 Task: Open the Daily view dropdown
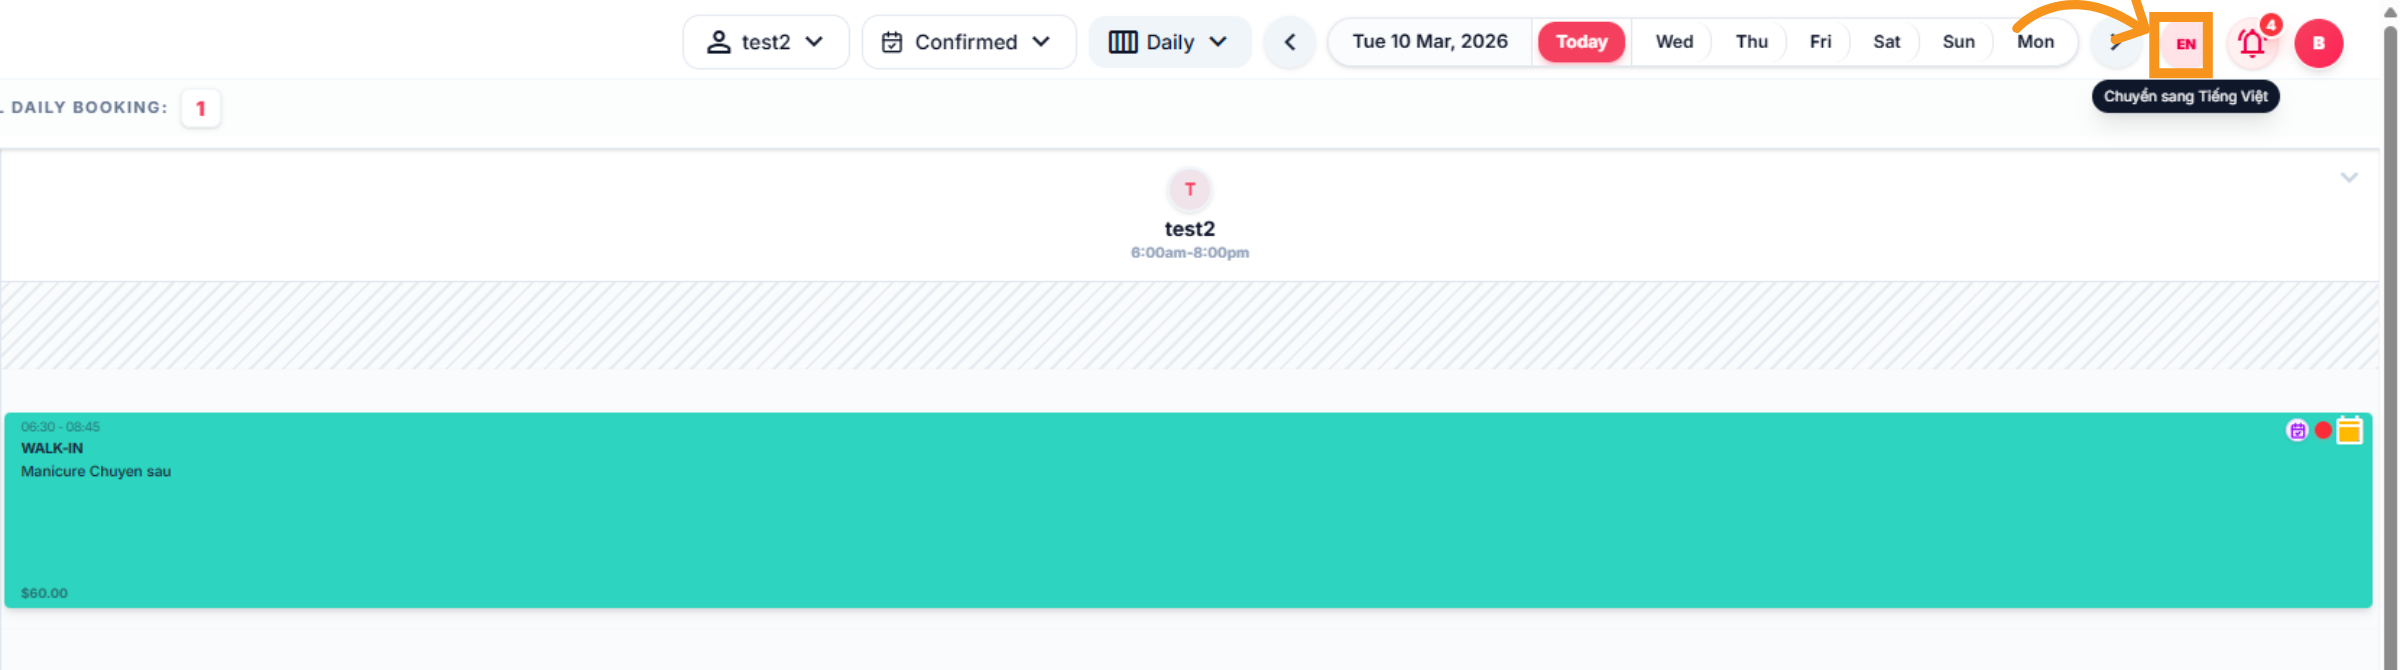pos(1169,42)
